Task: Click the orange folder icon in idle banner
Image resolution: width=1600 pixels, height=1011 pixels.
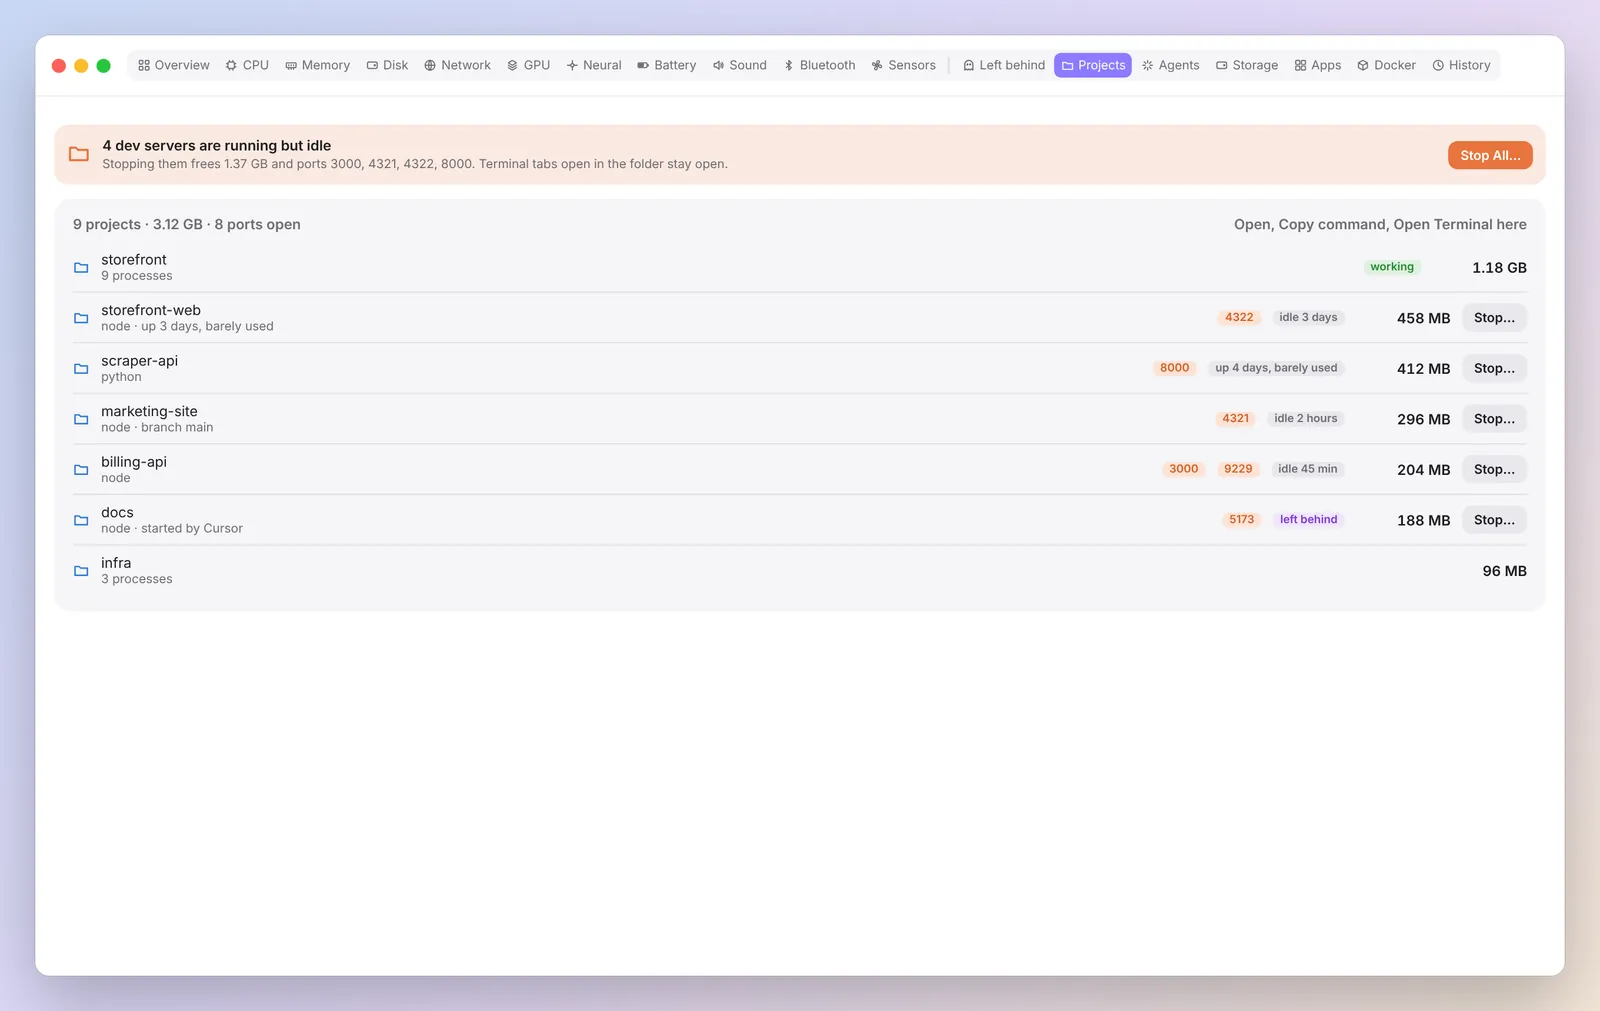Action: tap(79, 154)
